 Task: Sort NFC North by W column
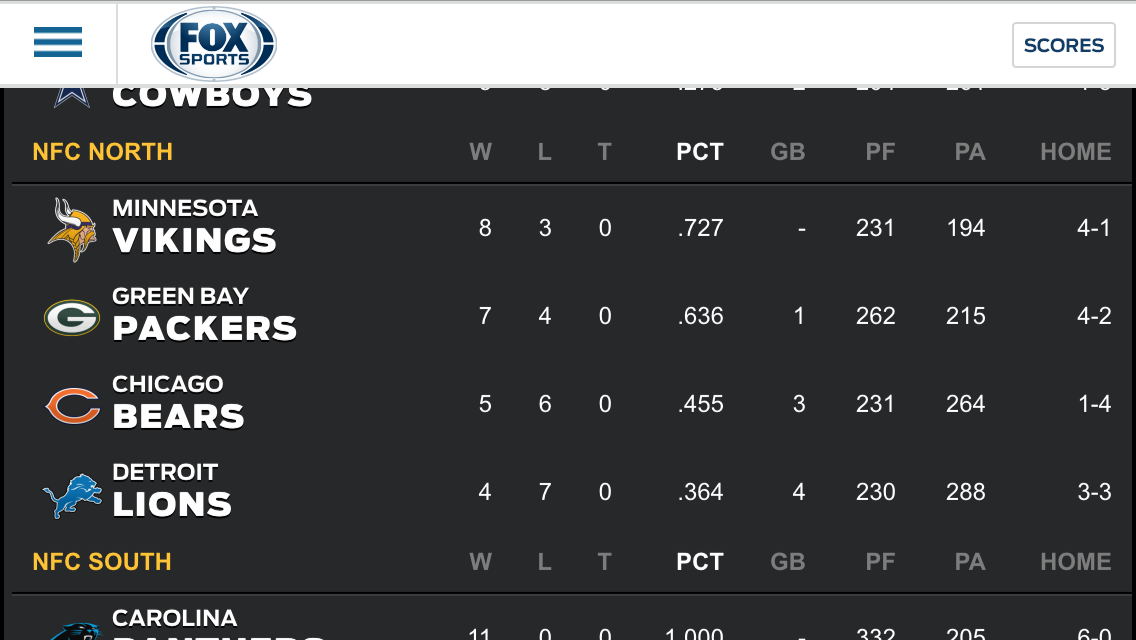[480, 151]
